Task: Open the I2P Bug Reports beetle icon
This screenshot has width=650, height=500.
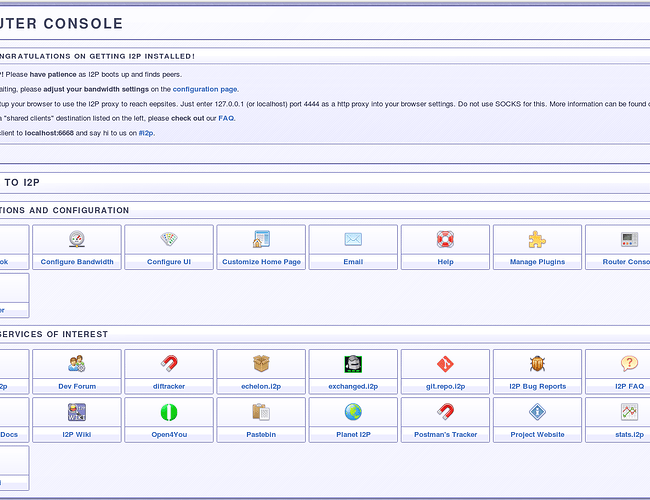Action: (x=537, y=364)
